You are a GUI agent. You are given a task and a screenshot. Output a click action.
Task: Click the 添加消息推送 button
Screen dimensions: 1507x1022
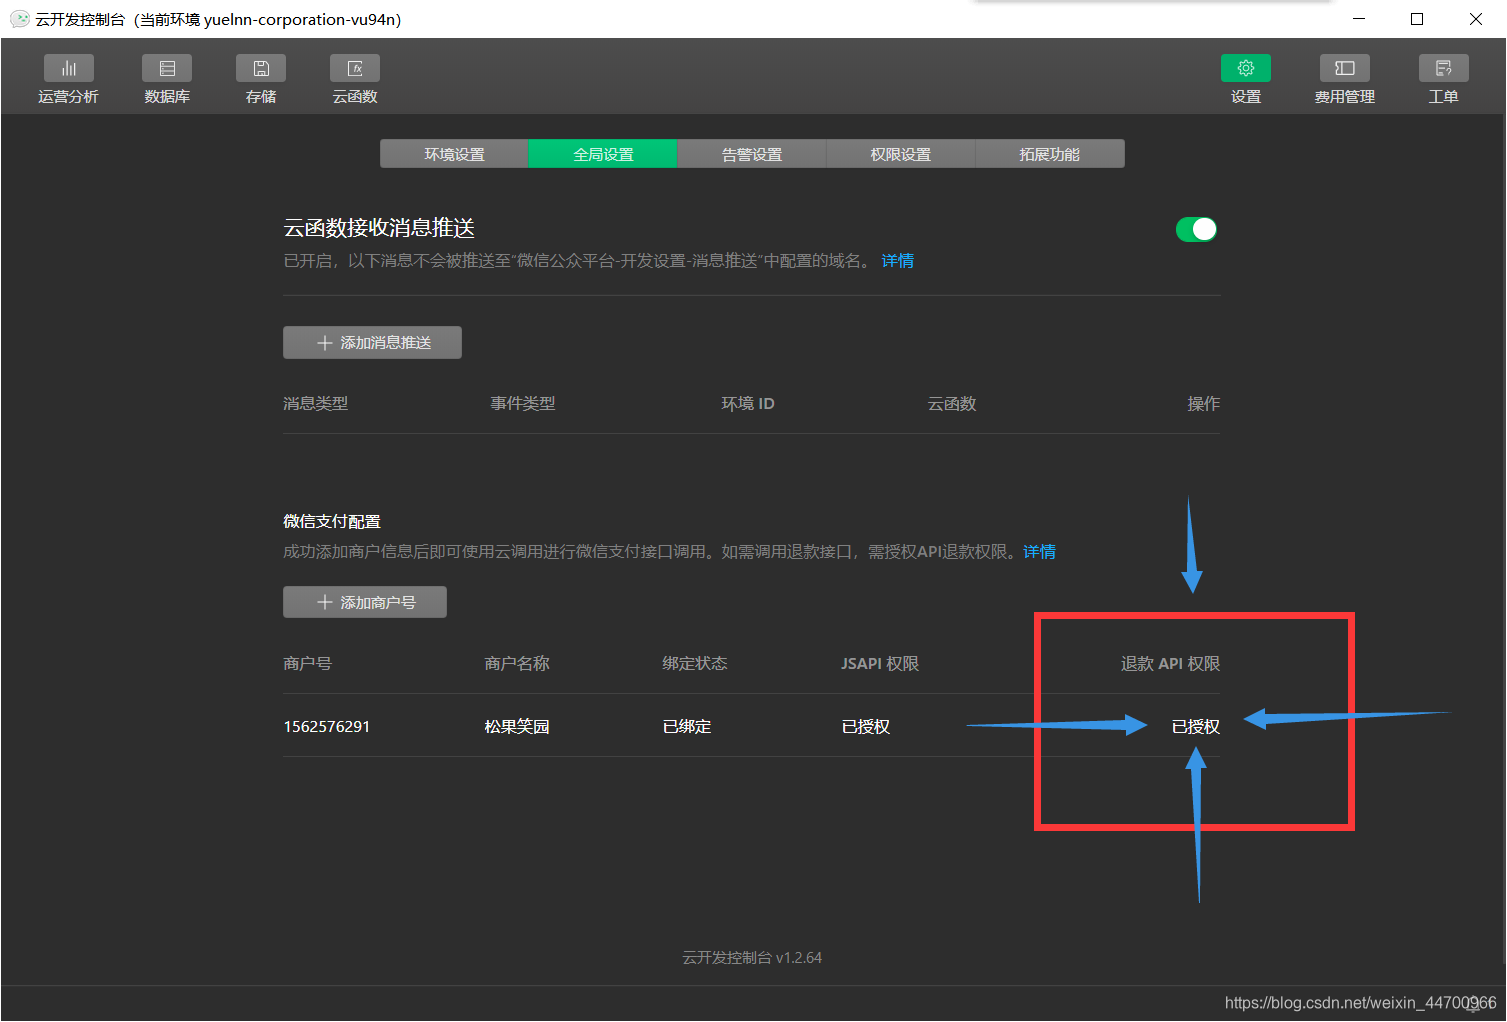pos(372,342)
